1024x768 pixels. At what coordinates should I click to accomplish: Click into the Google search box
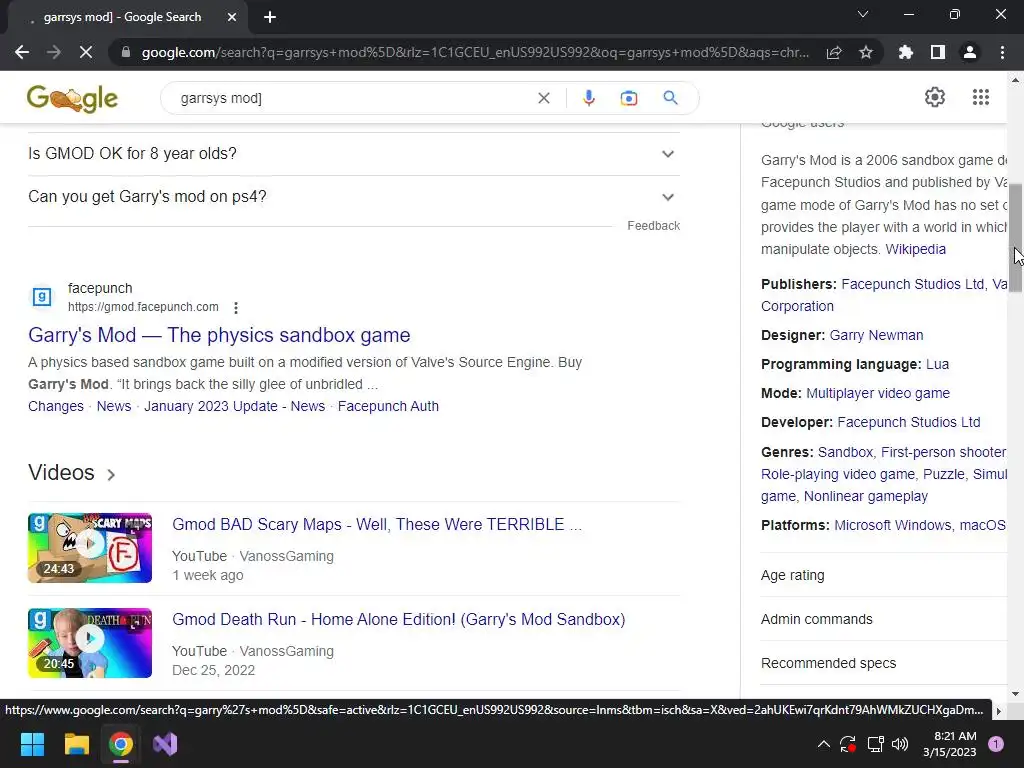[353, 98]
